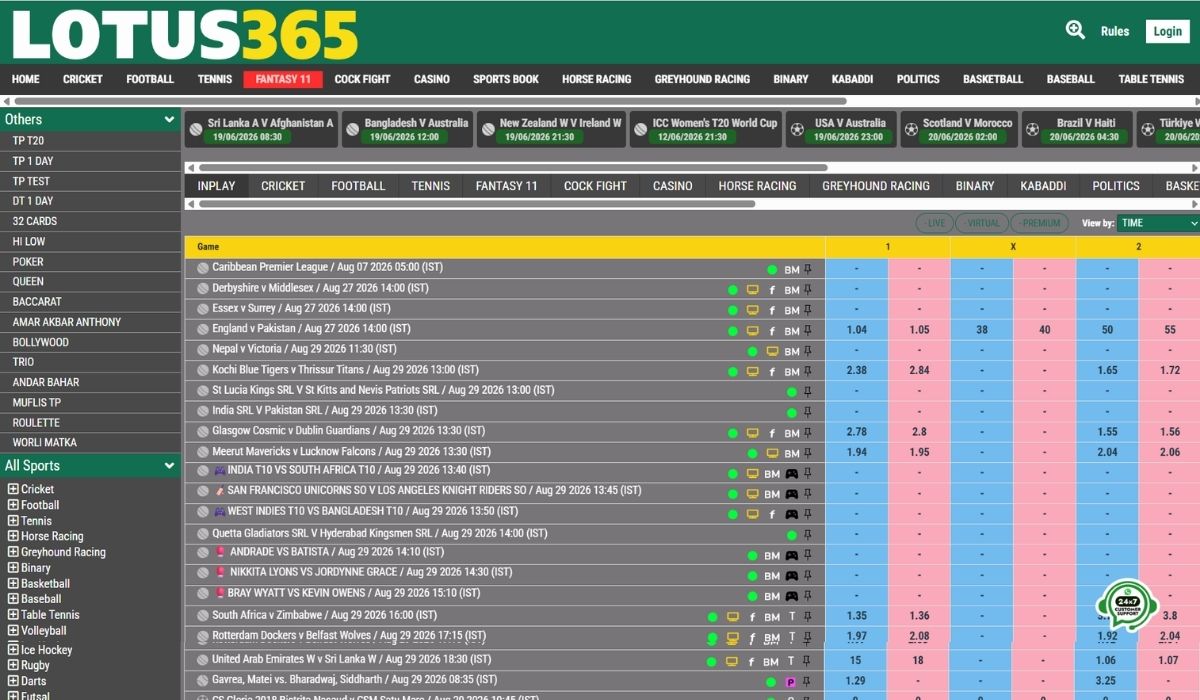Click BM icon for Caribbean Premier League
Screen dimensions: 1200x700
pos(791,270)
